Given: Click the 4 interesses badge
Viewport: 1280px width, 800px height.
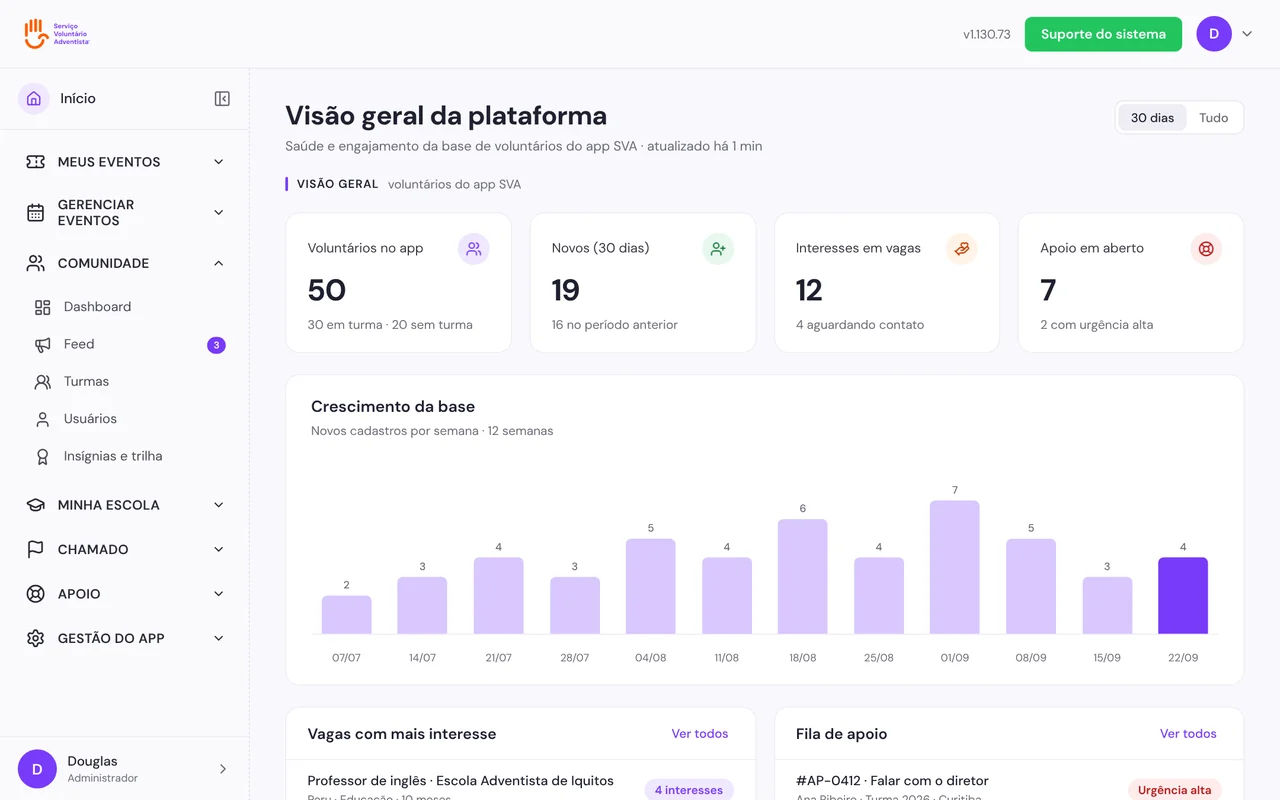Looking at the screenshot, I should point(689,790).
